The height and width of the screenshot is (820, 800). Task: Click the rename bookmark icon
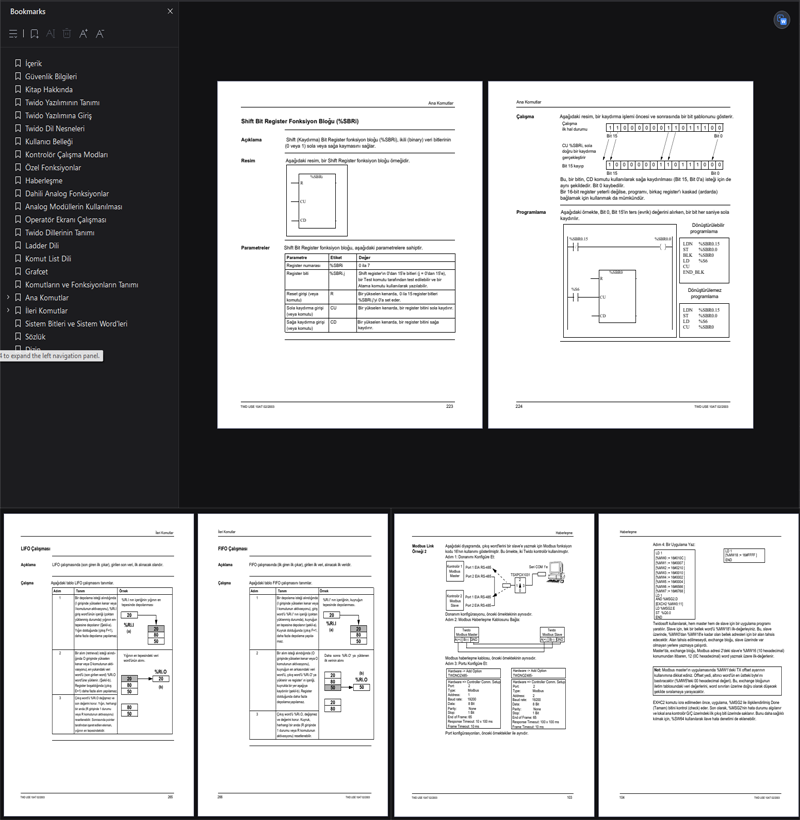(x=50, y=34)
